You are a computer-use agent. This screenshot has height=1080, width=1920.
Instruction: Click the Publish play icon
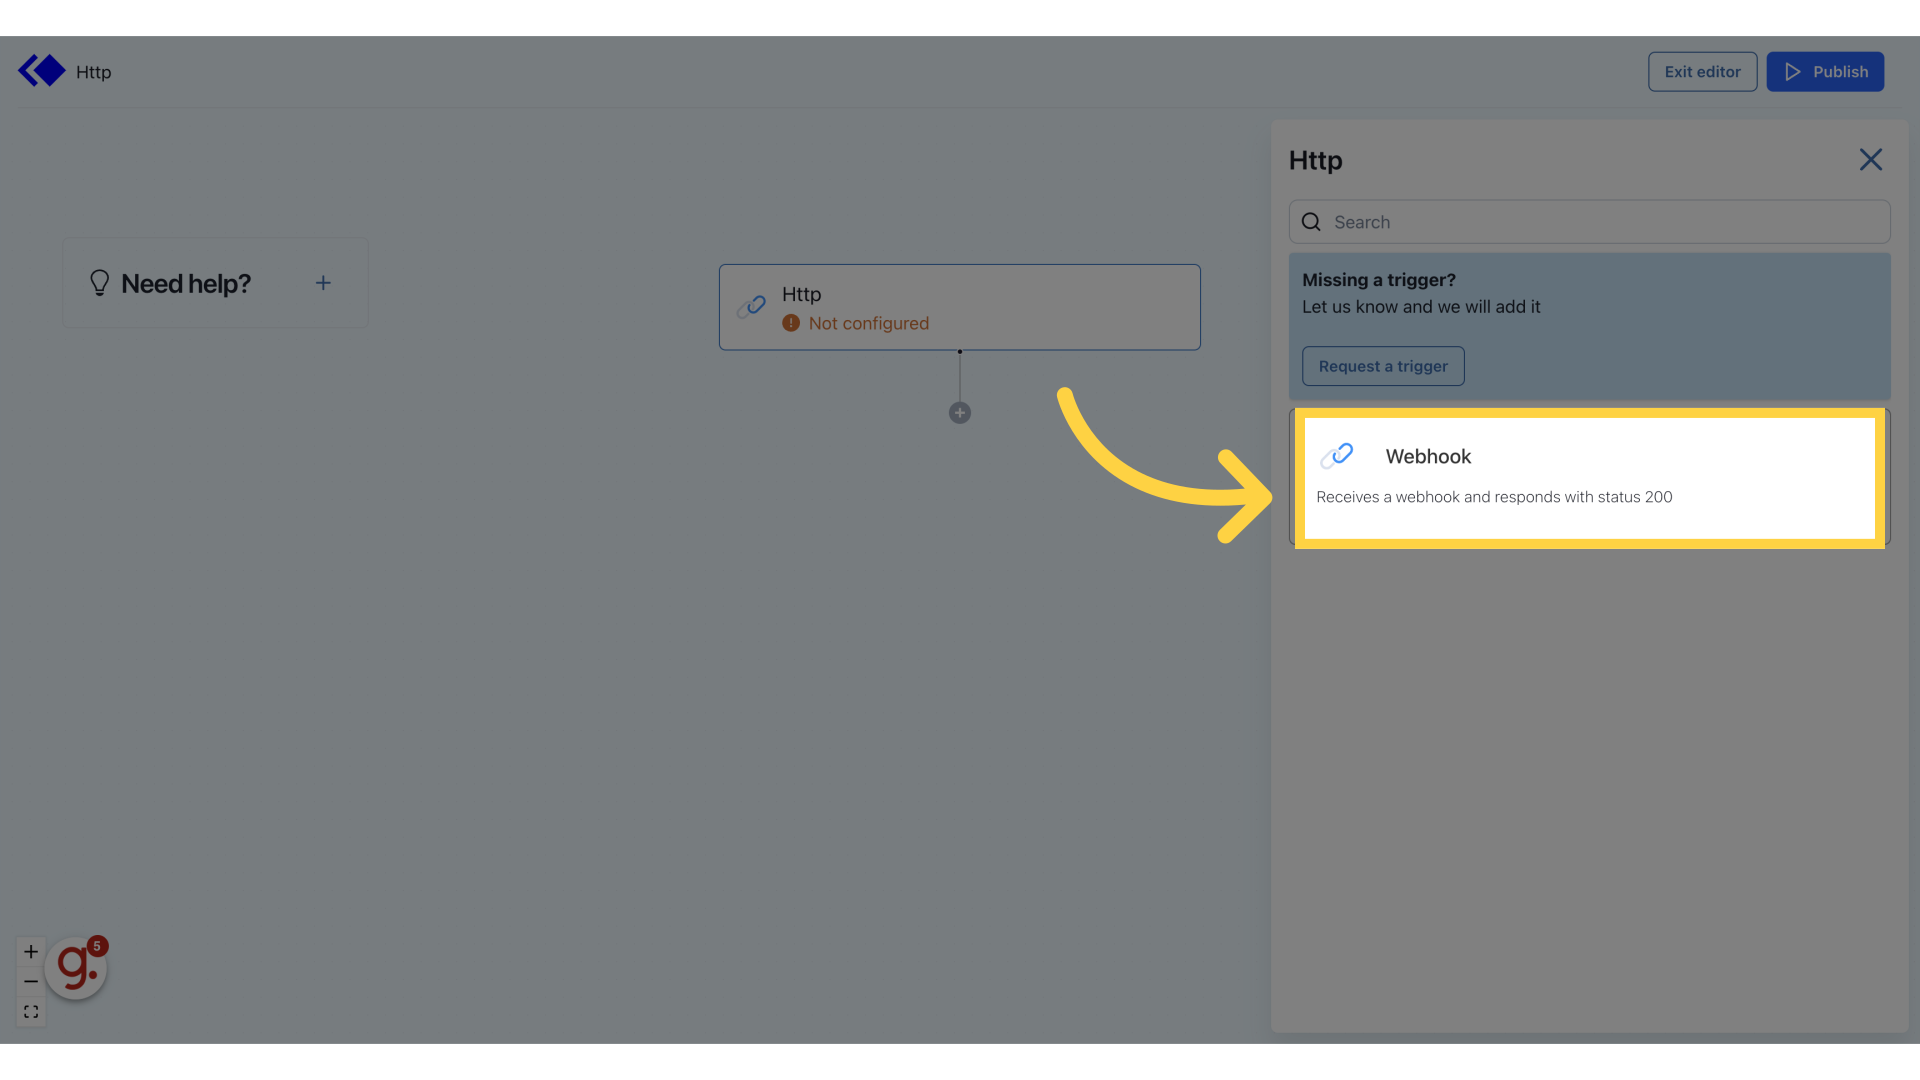pyautogui.click(x=1792, y=72)
